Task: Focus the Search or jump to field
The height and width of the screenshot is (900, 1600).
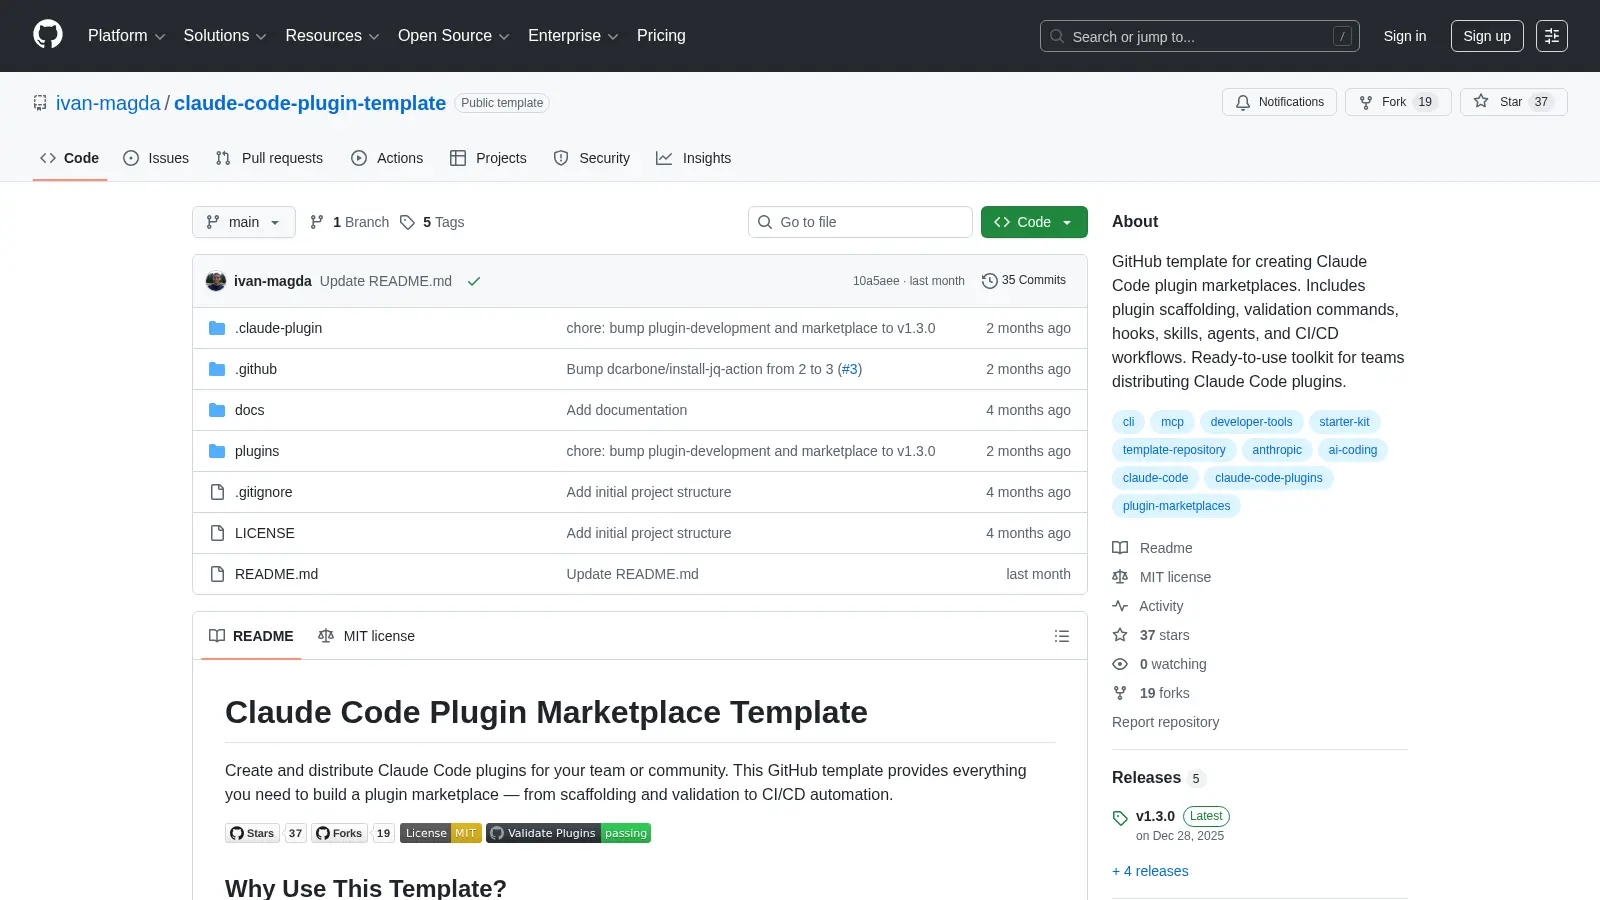Action: (1199, 36)
